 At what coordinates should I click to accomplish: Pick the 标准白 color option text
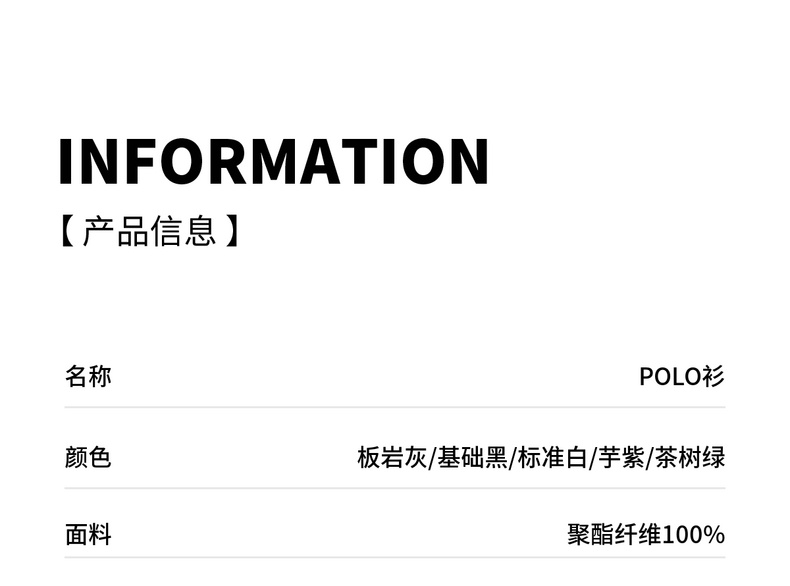pyautogui.click(x=551, y=458)
